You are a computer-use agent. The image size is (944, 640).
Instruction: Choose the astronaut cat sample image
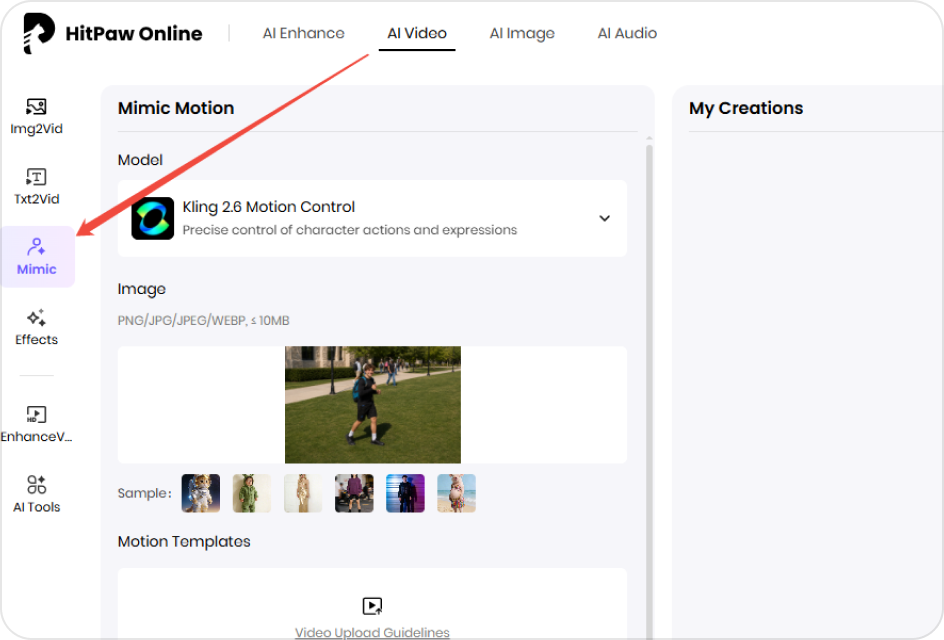click(200, 493)
